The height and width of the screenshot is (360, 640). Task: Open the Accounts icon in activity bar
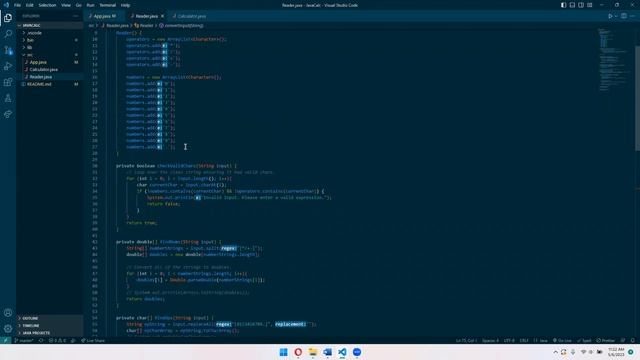click(x=8, y=313)
